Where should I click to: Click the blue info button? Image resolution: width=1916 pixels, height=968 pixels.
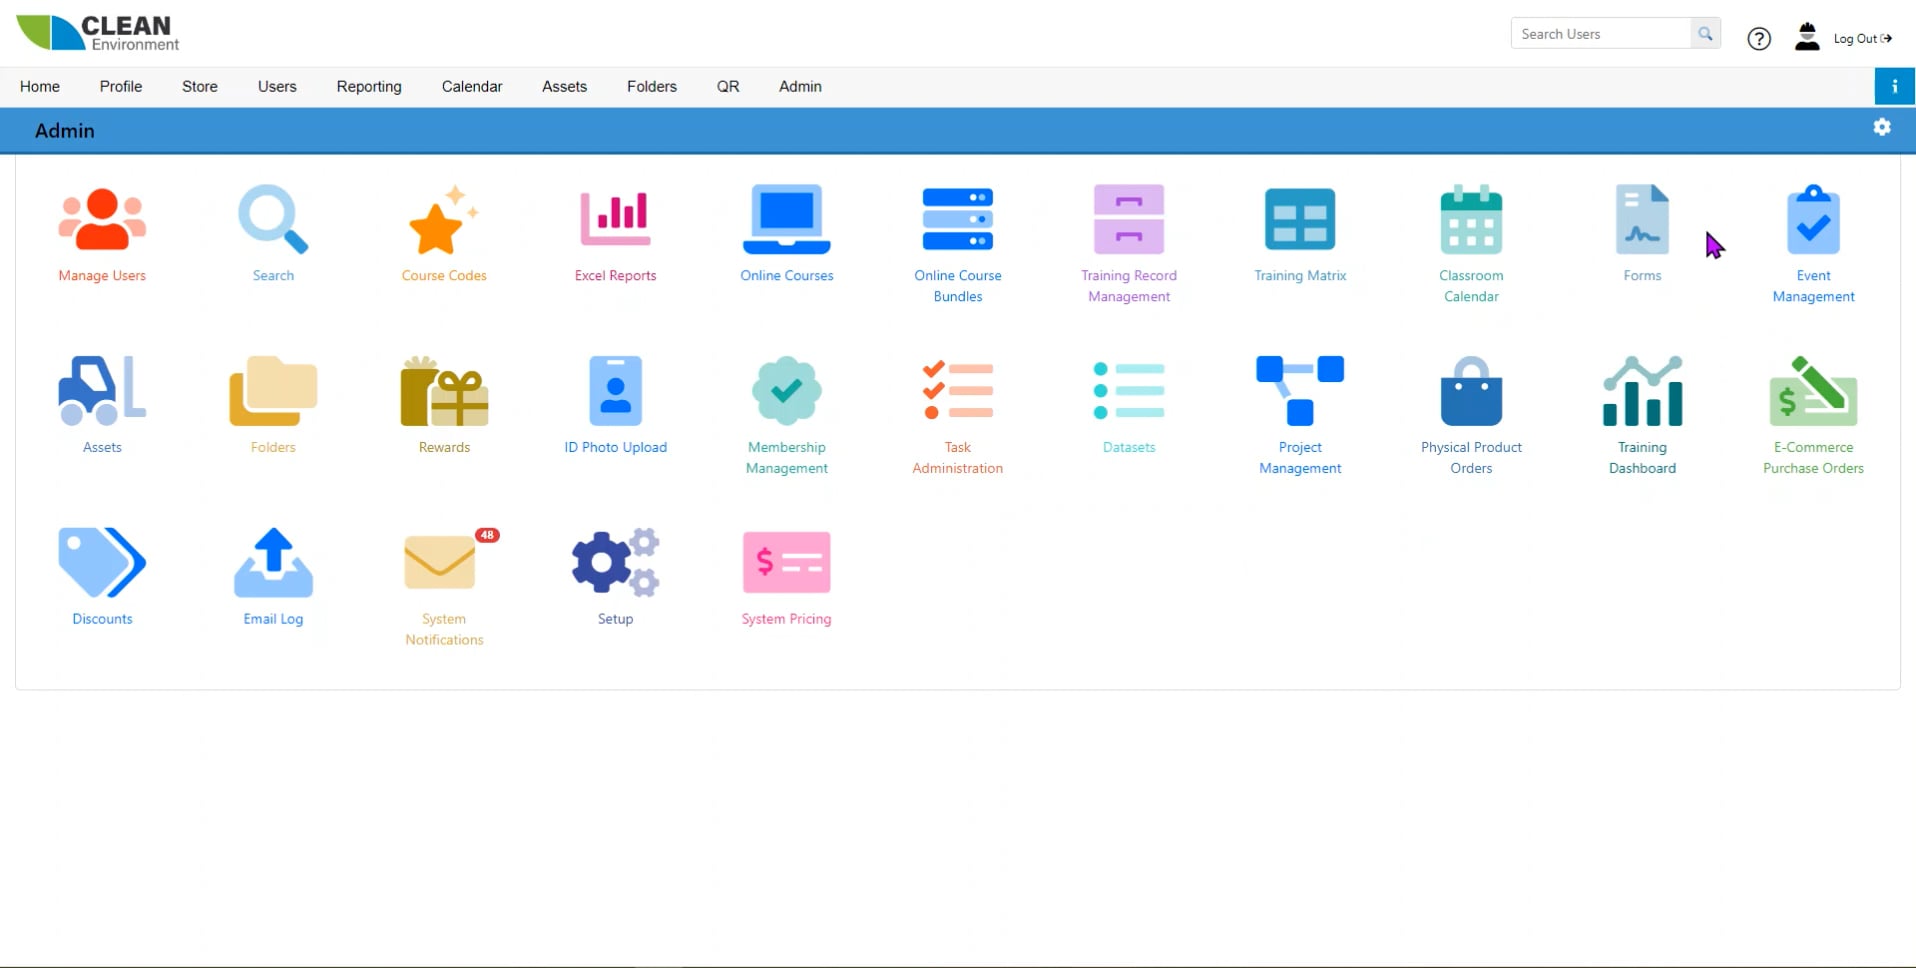point(1894,86)
